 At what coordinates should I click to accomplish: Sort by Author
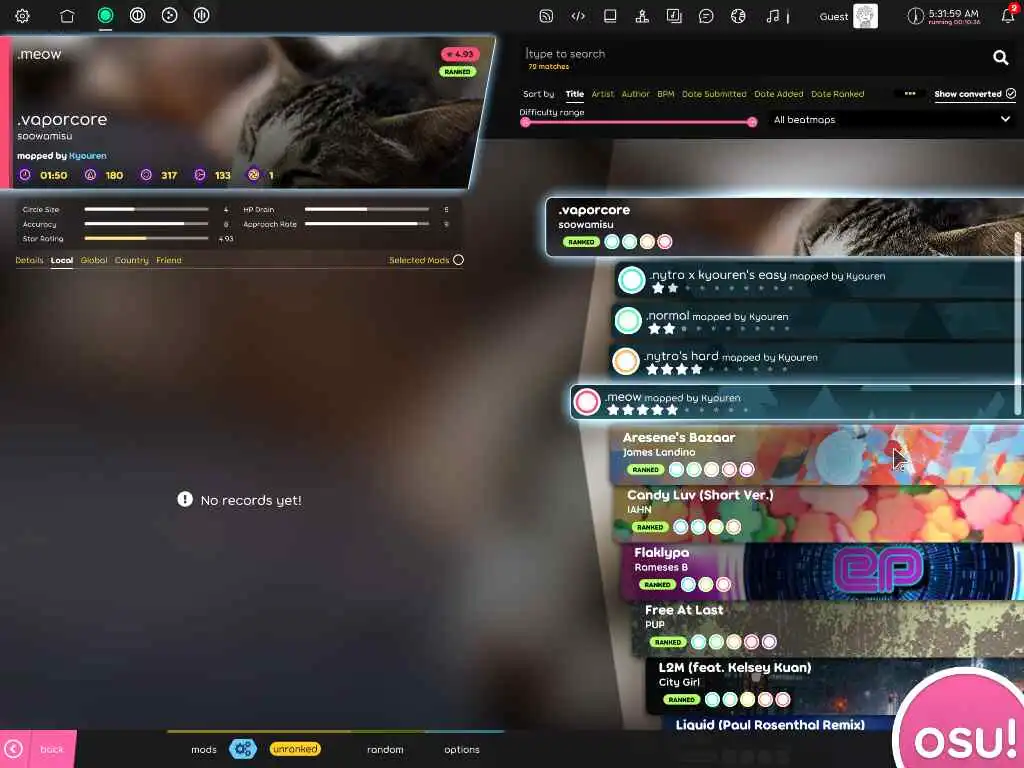point(635,94)
